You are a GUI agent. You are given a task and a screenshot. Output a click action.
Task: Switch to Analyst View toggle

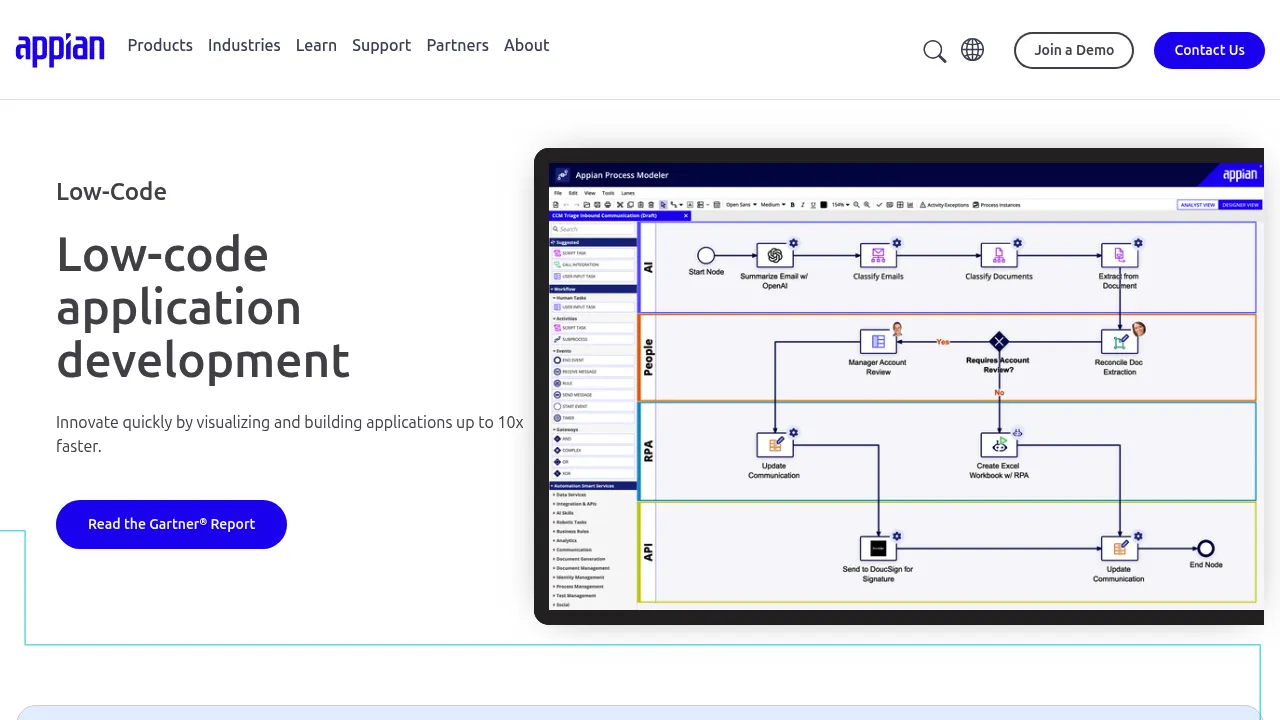click(1198, 205)
